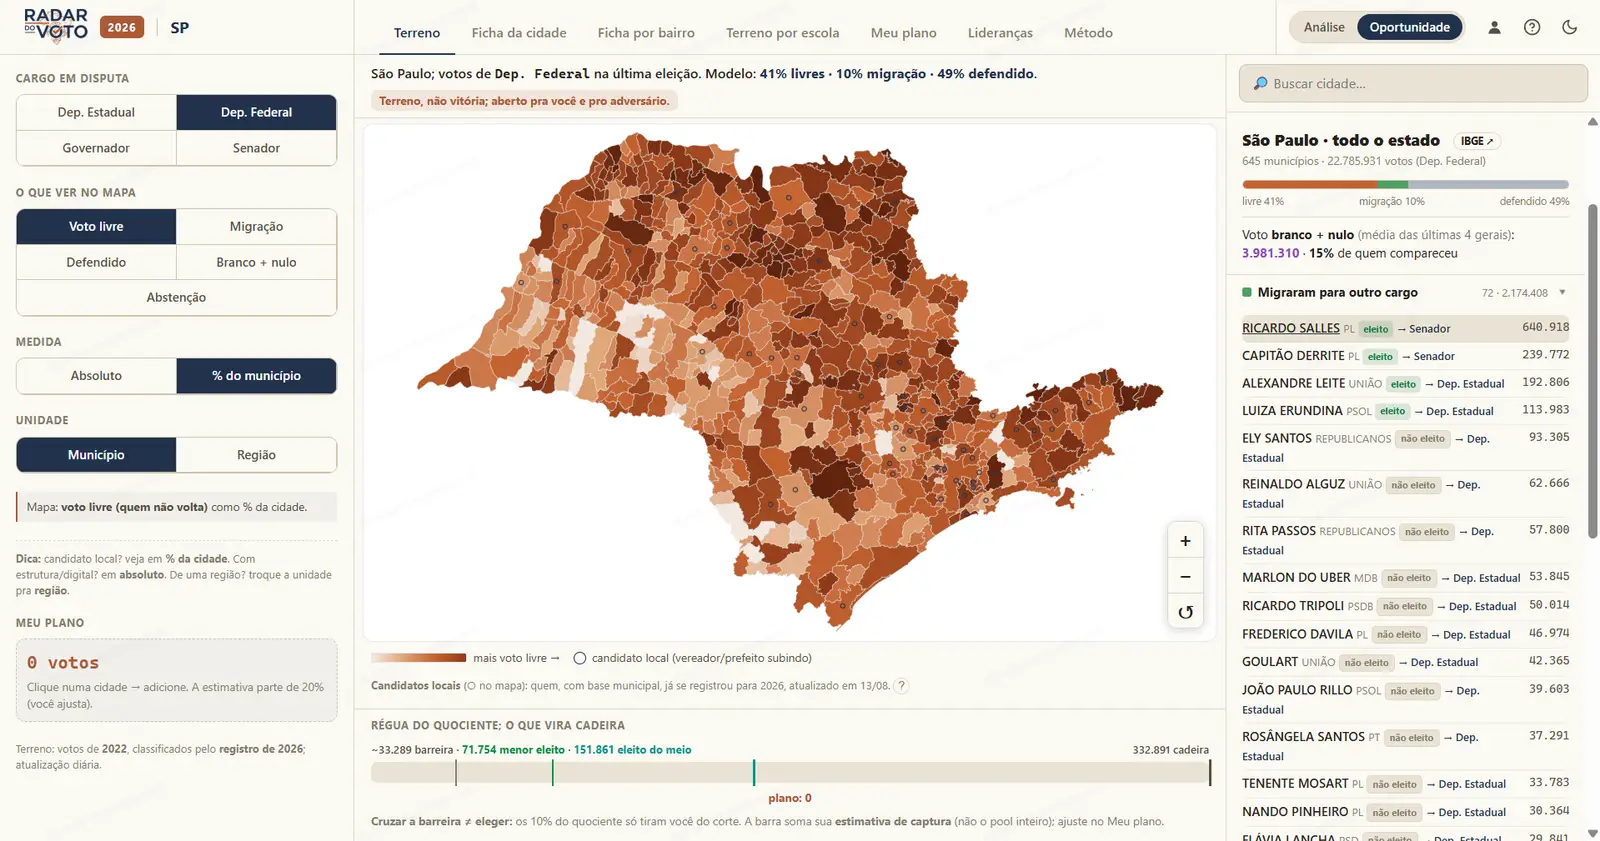Open the Terreno por escola tab
The width and height of the screenshot is (1600, 841).
(x=783, y=33)
